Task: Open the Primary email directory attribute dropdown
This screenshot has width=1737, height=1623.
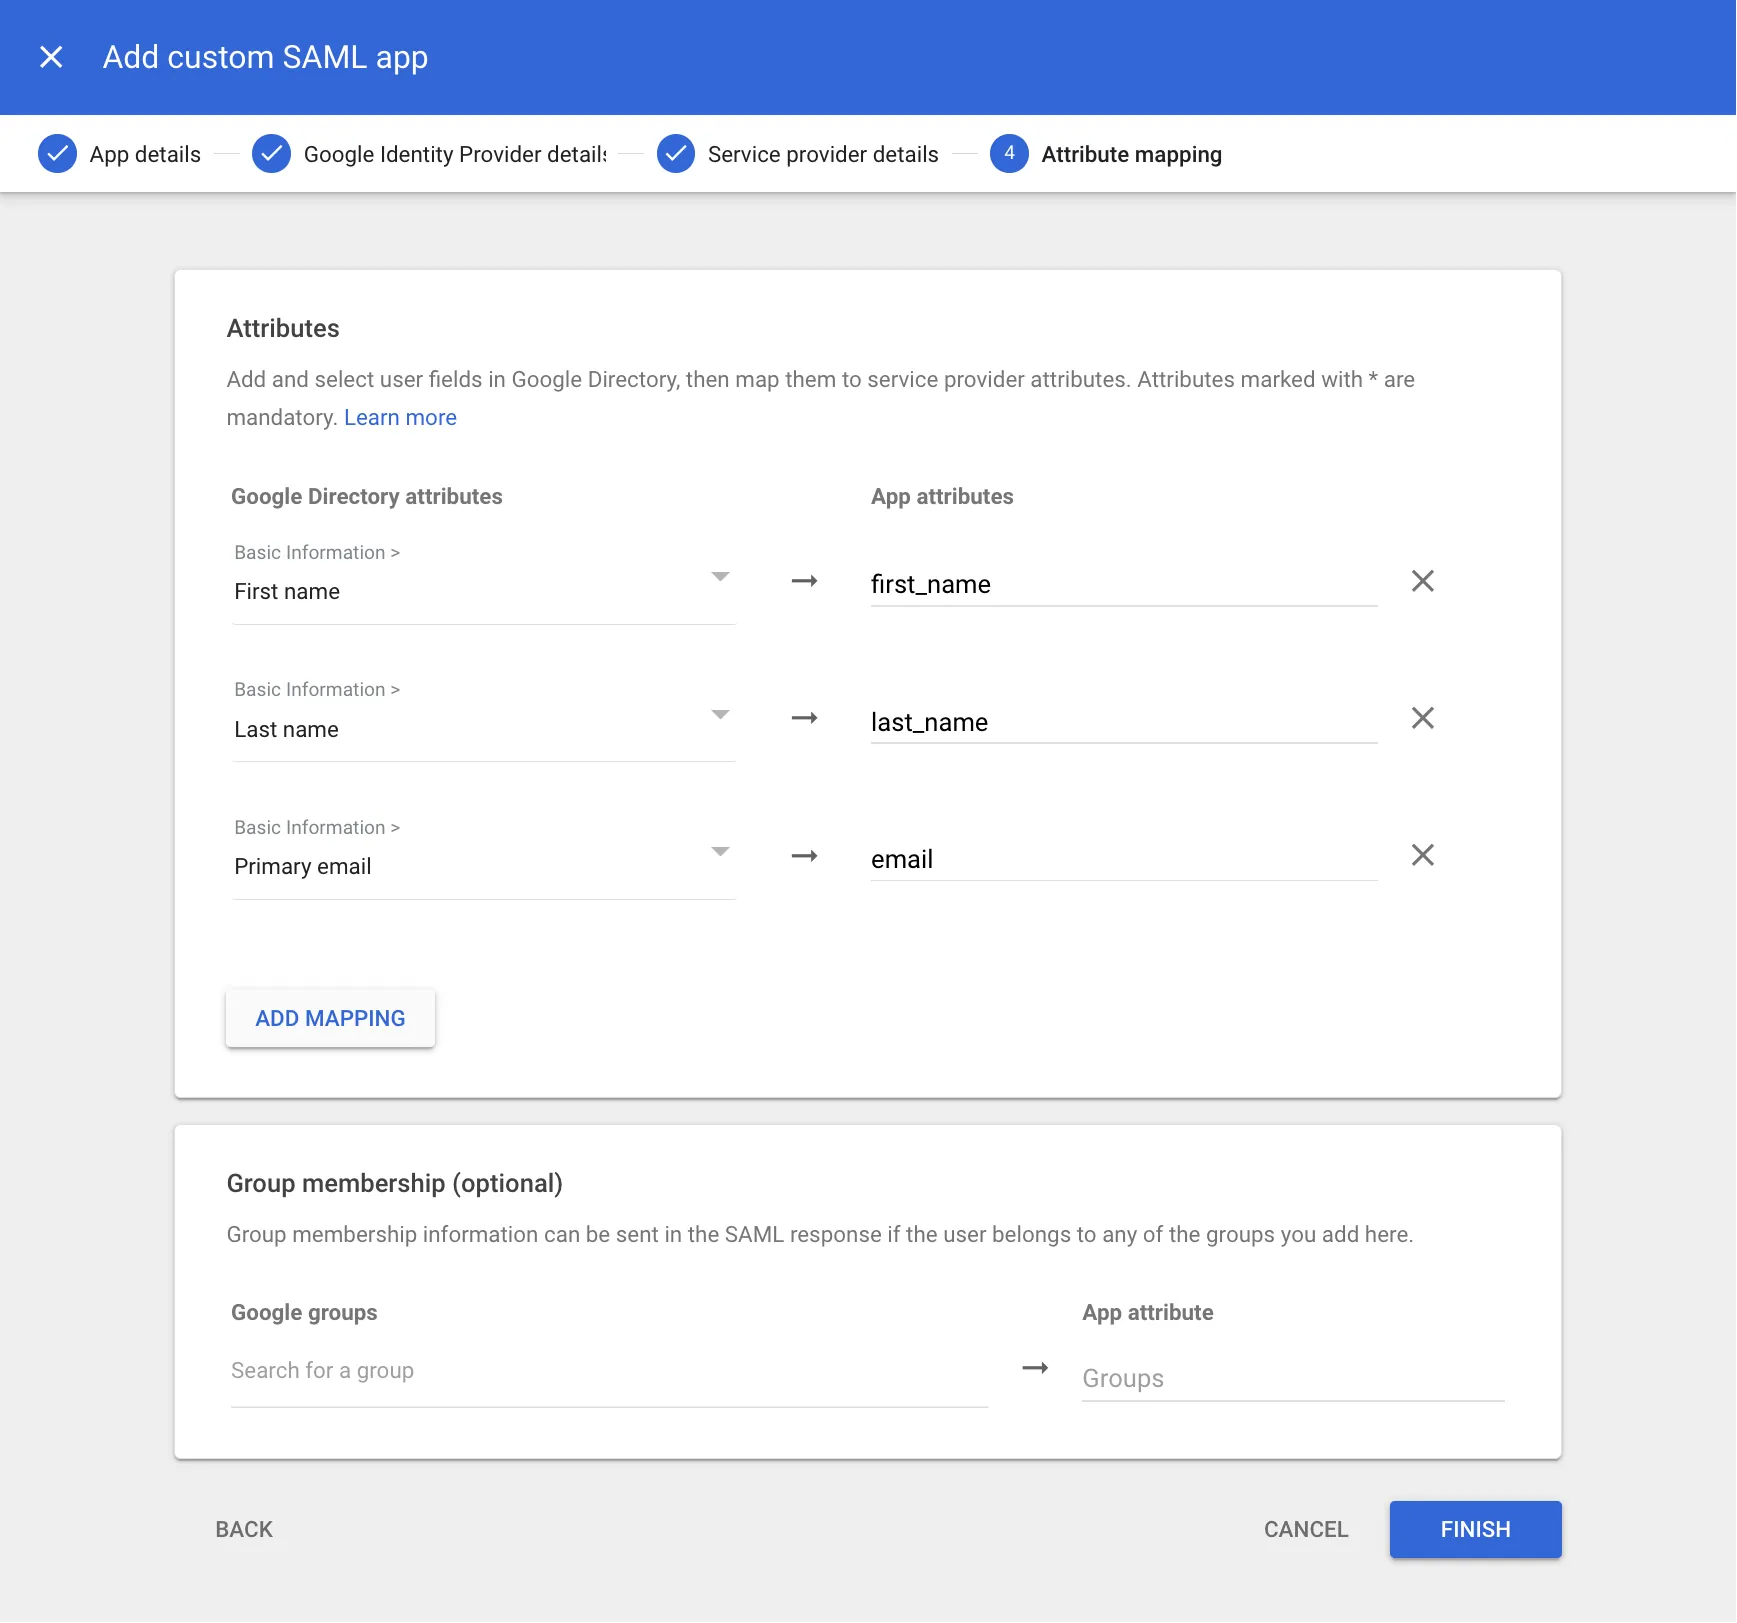Action: [x=484, y=856]
